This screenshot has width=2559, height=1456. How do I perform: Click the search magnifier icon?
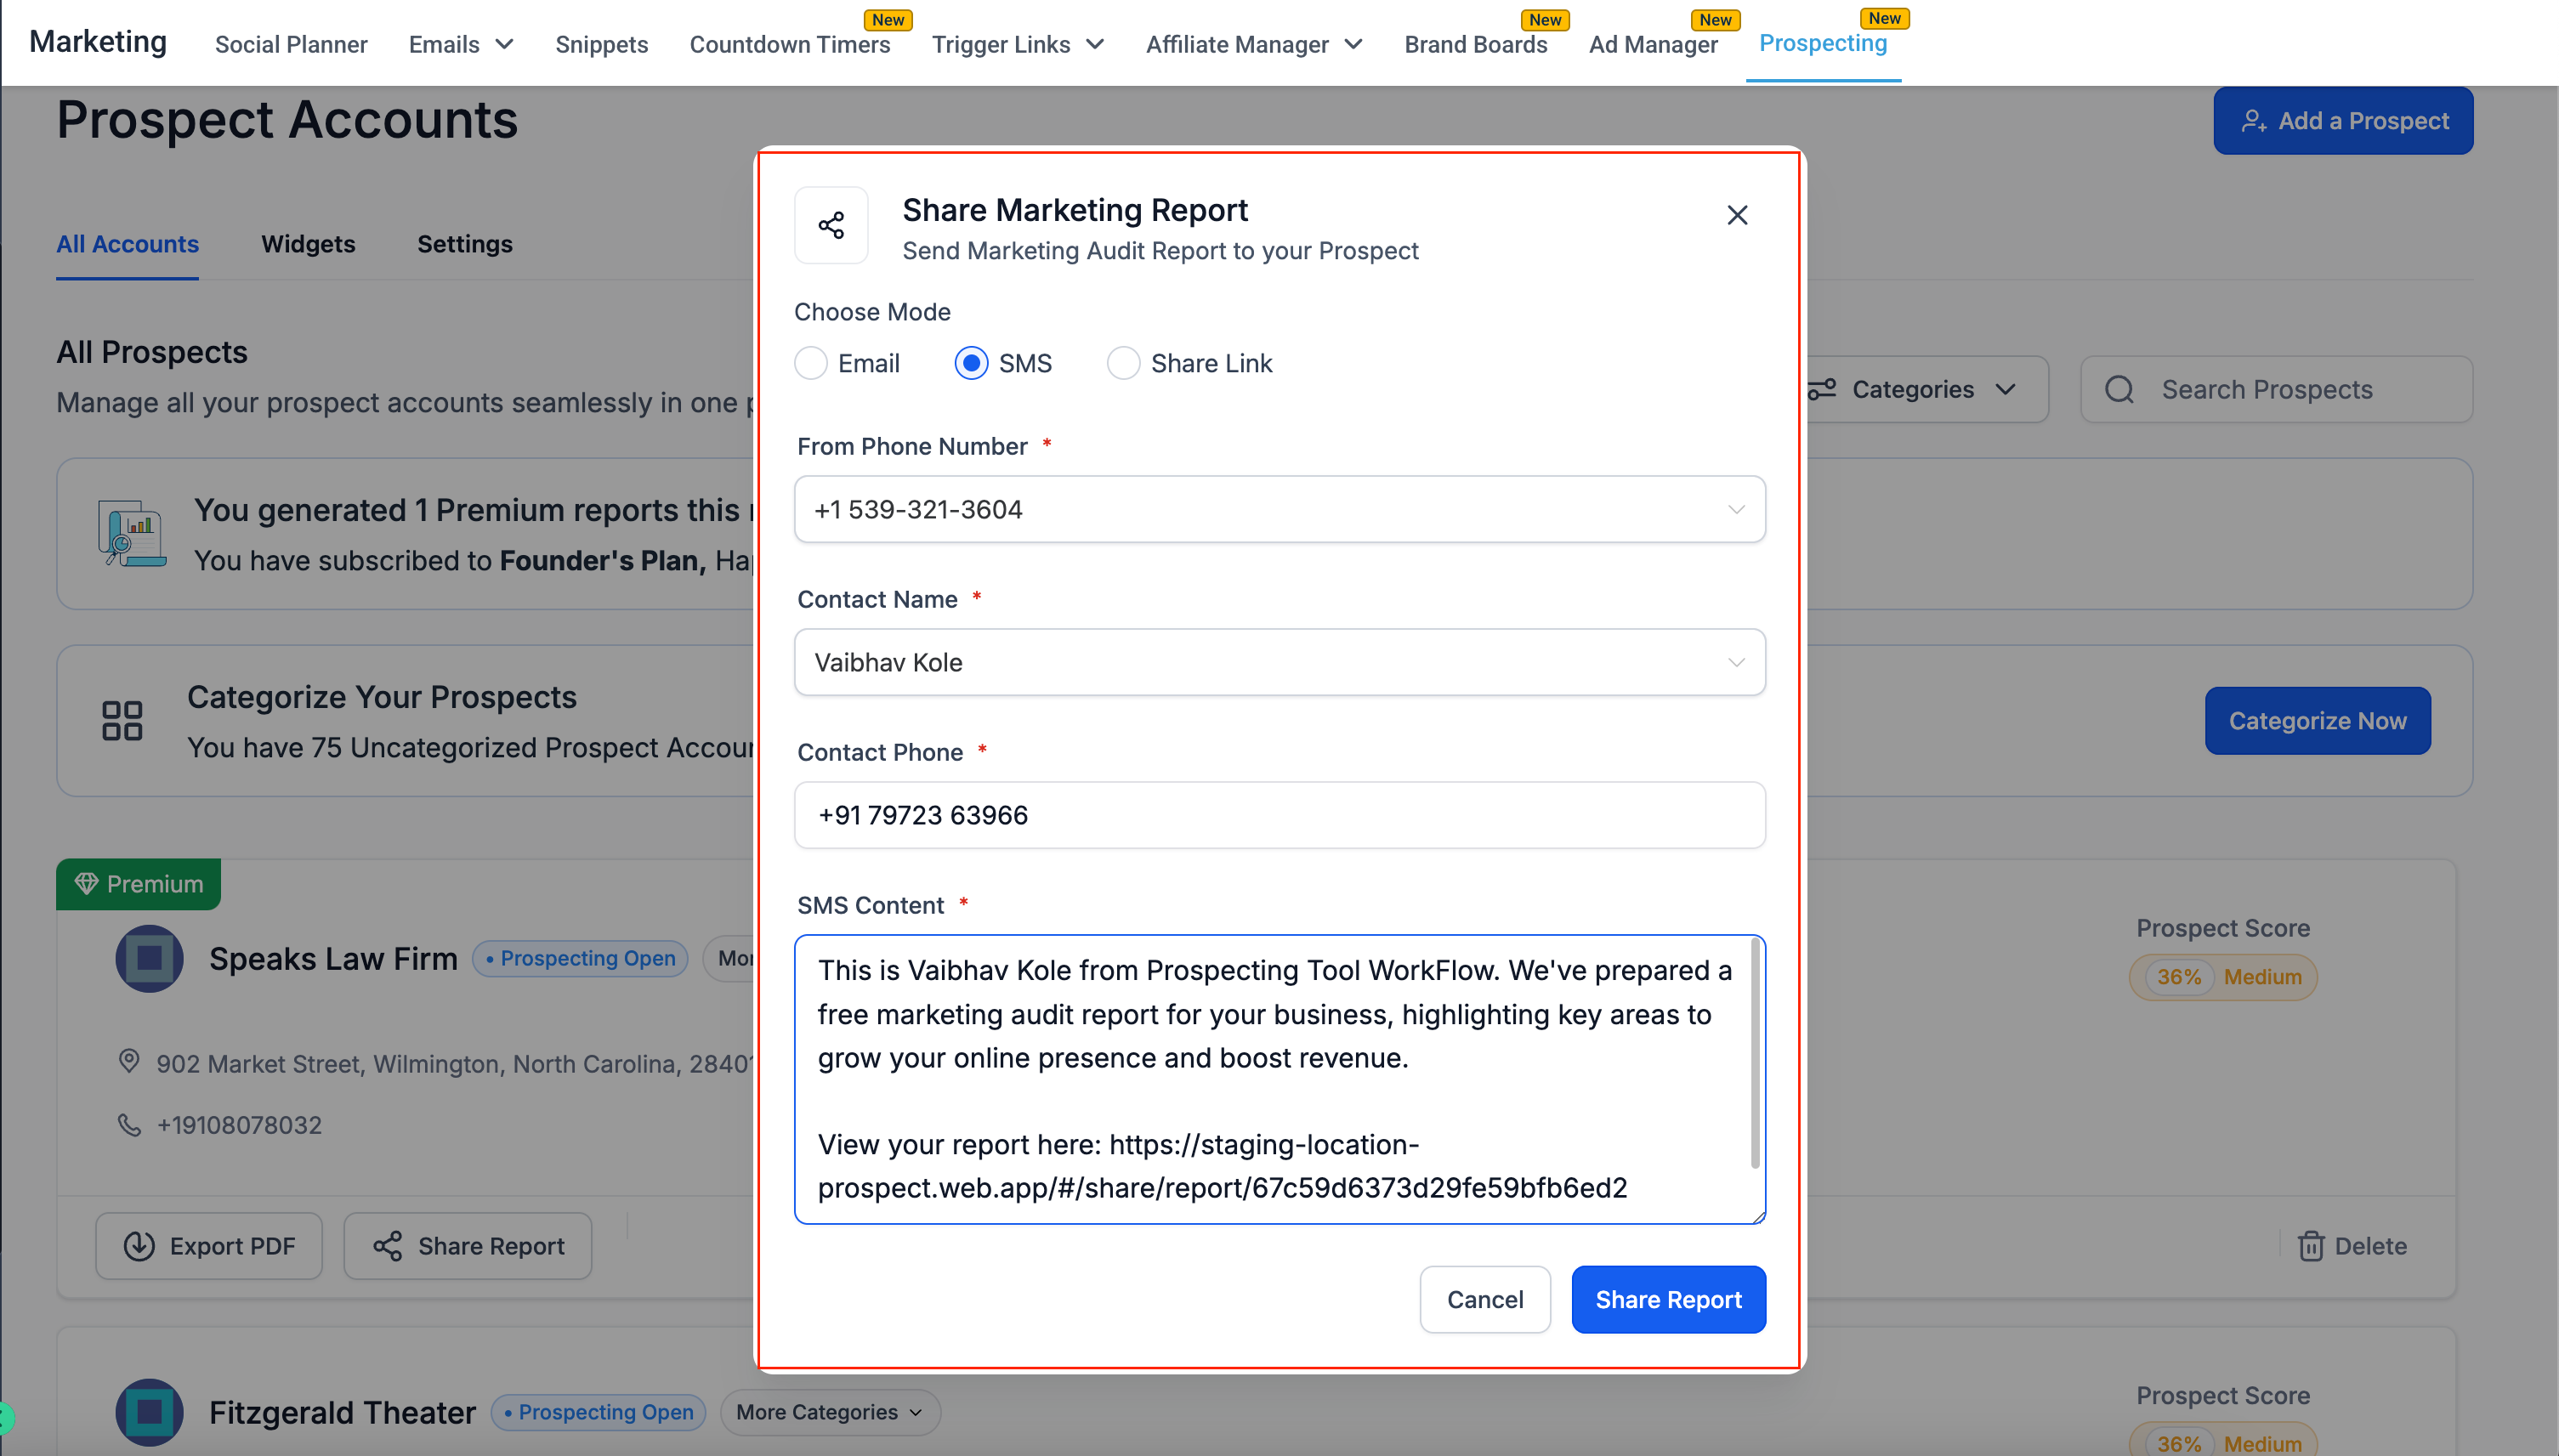[2119, 389]
